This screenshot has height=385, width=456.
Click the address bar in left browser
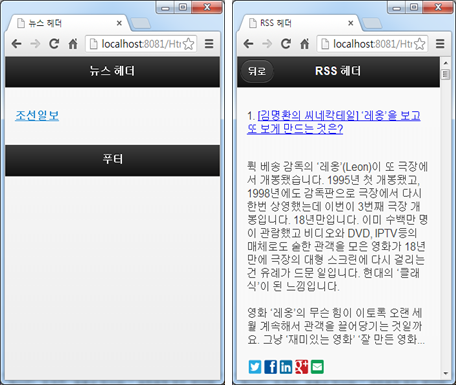(x=141, y=44)
